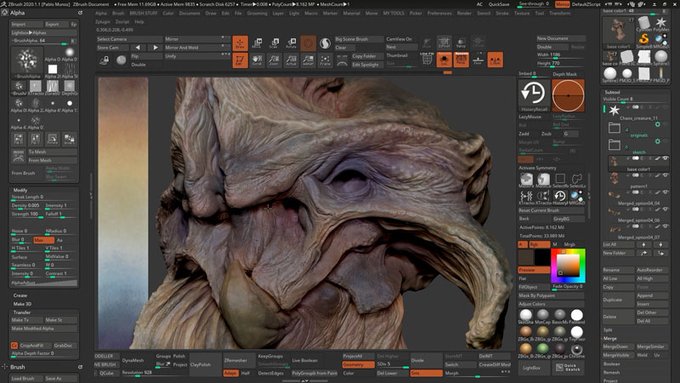Toggle visibility eye of Merged_option04_06 subtool
Screen dimensions: 680x383
pos(666,210)
